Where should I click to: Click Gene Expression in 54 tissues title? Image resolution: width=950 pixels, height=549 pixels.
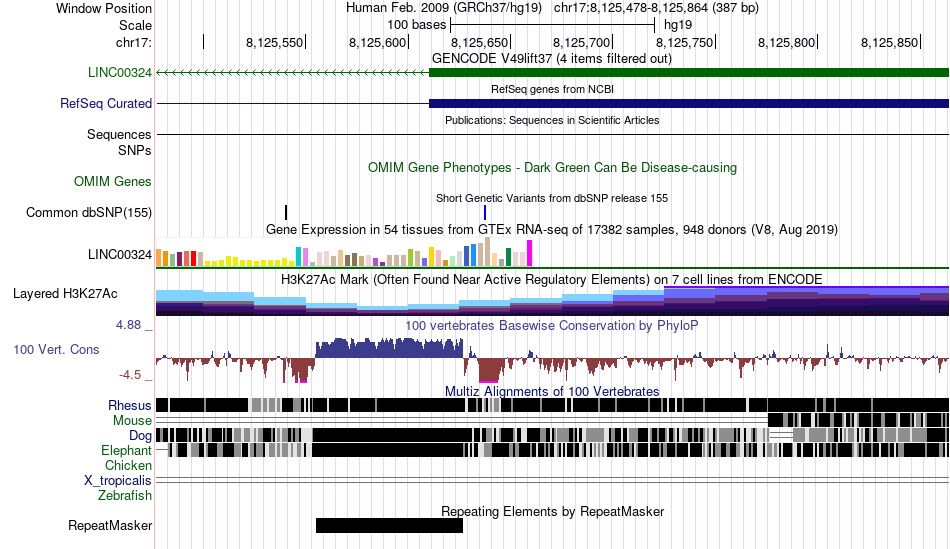[551, 230]
